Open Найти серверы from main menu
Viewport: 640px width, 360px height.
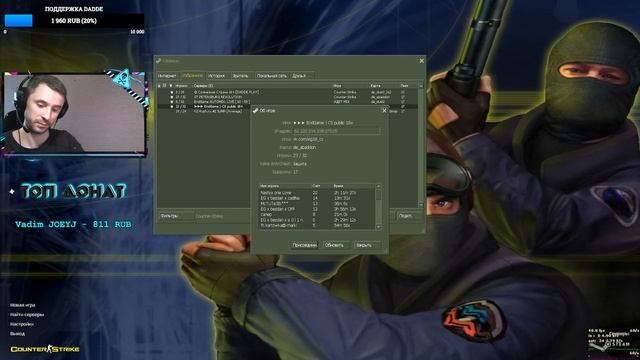[27, 315]
